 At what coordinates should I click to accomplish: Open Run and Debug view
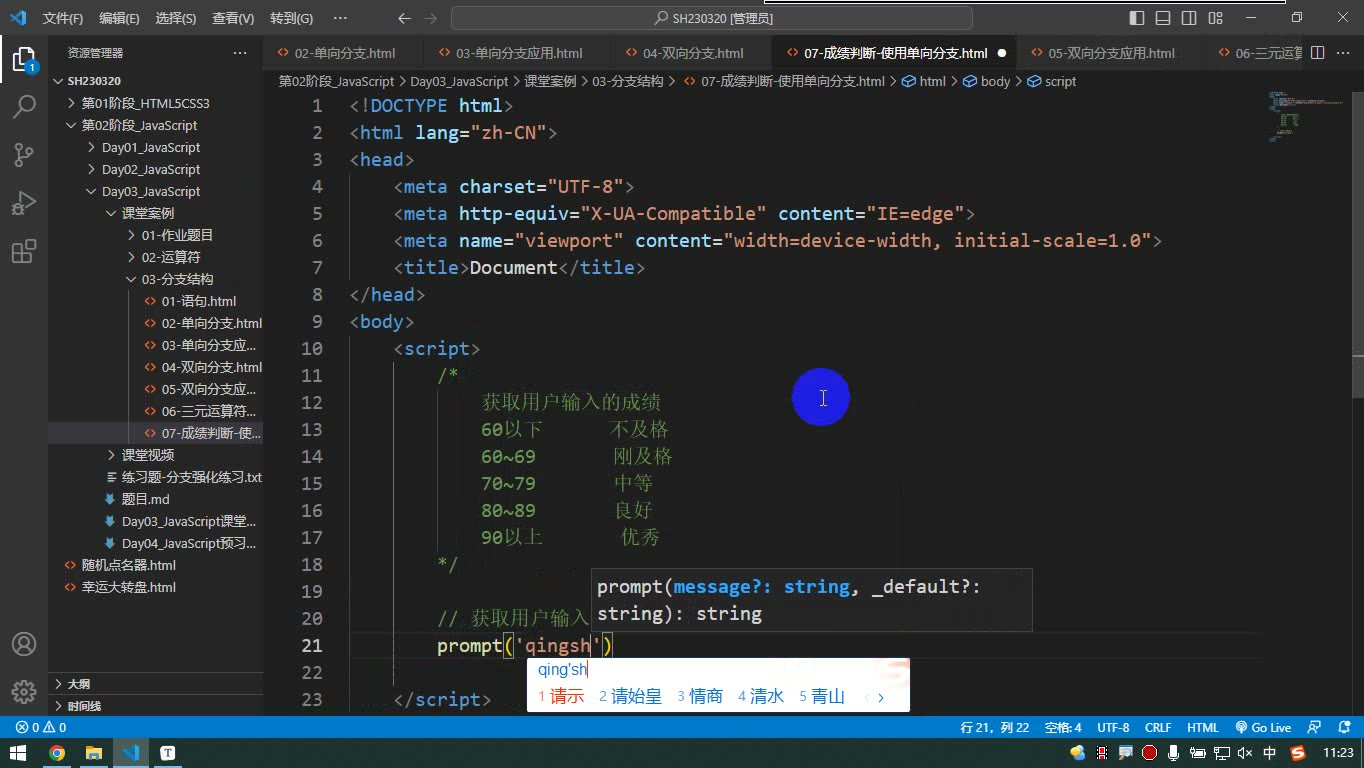24,202
